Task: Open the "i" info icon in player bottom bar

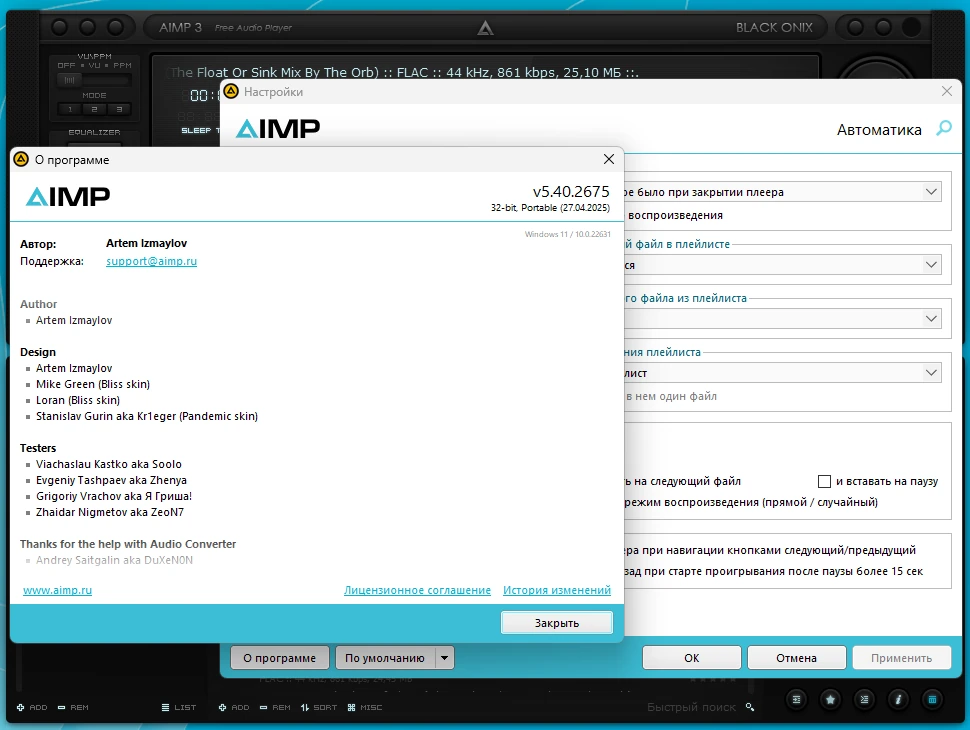Action: click(x=898, y=700)
